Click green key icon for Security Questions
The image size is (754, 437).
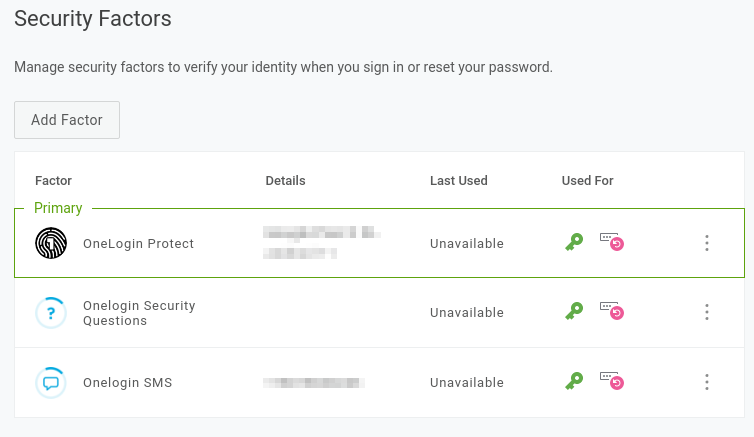(x=574, y=312)
